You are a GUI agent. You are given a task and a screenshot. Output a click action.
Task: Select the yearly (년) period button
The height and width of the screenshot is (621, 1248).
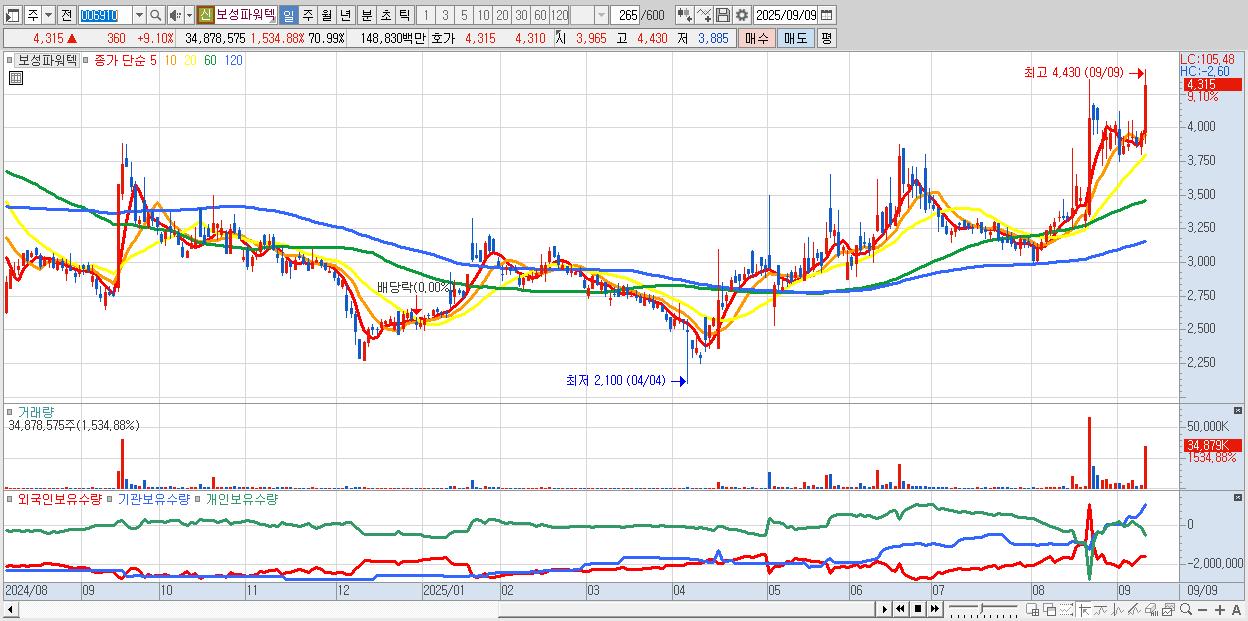pos(345,15)
